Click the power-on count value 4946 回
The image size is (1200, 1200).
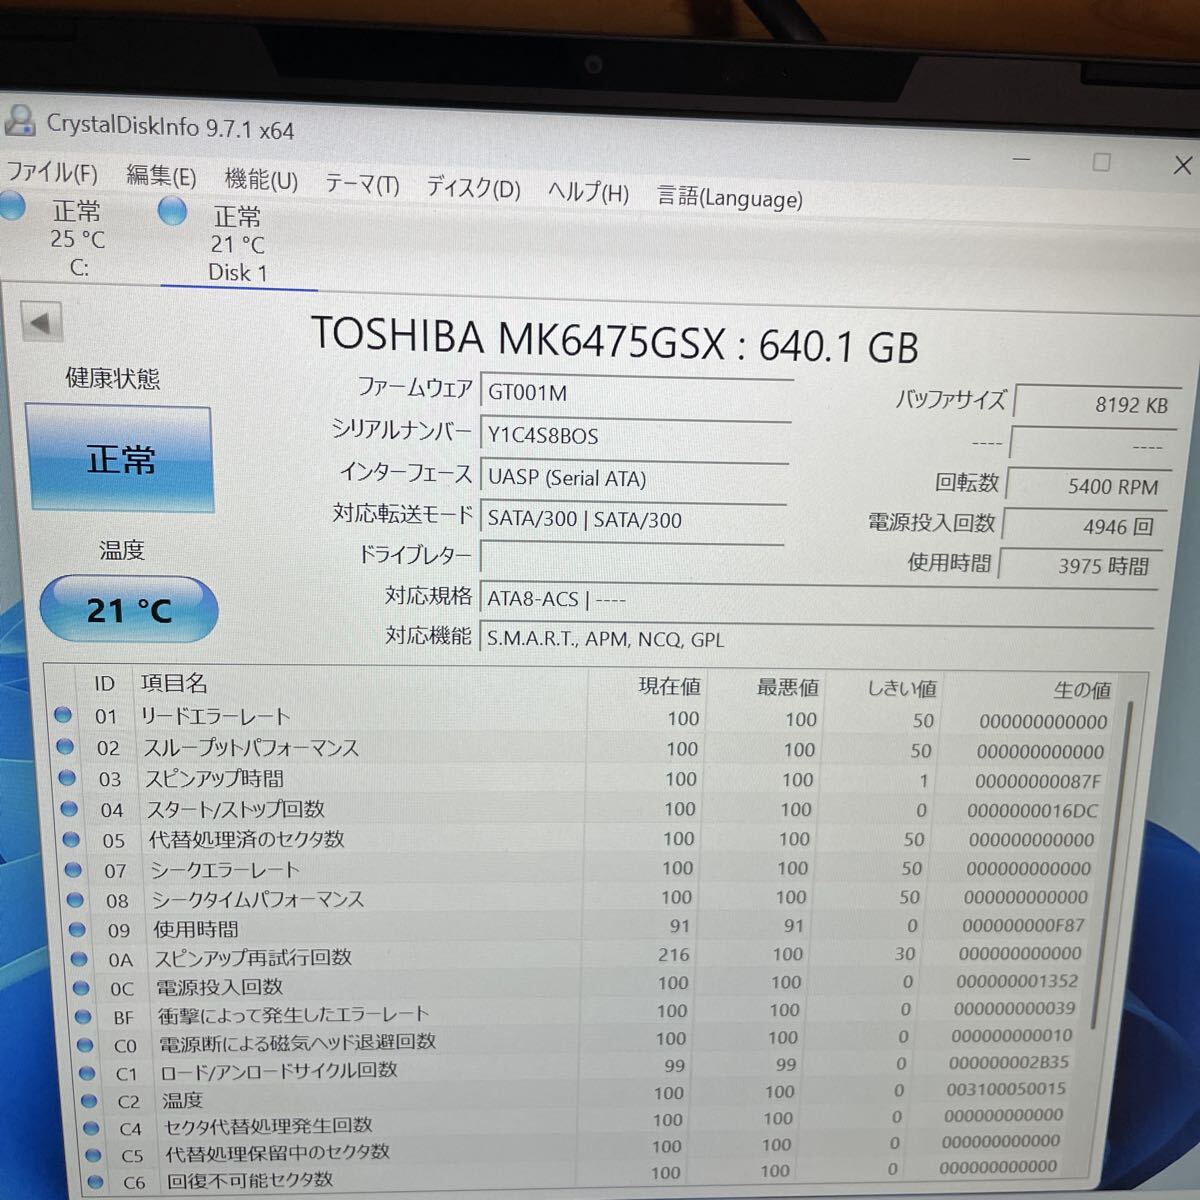[1085, 526]
